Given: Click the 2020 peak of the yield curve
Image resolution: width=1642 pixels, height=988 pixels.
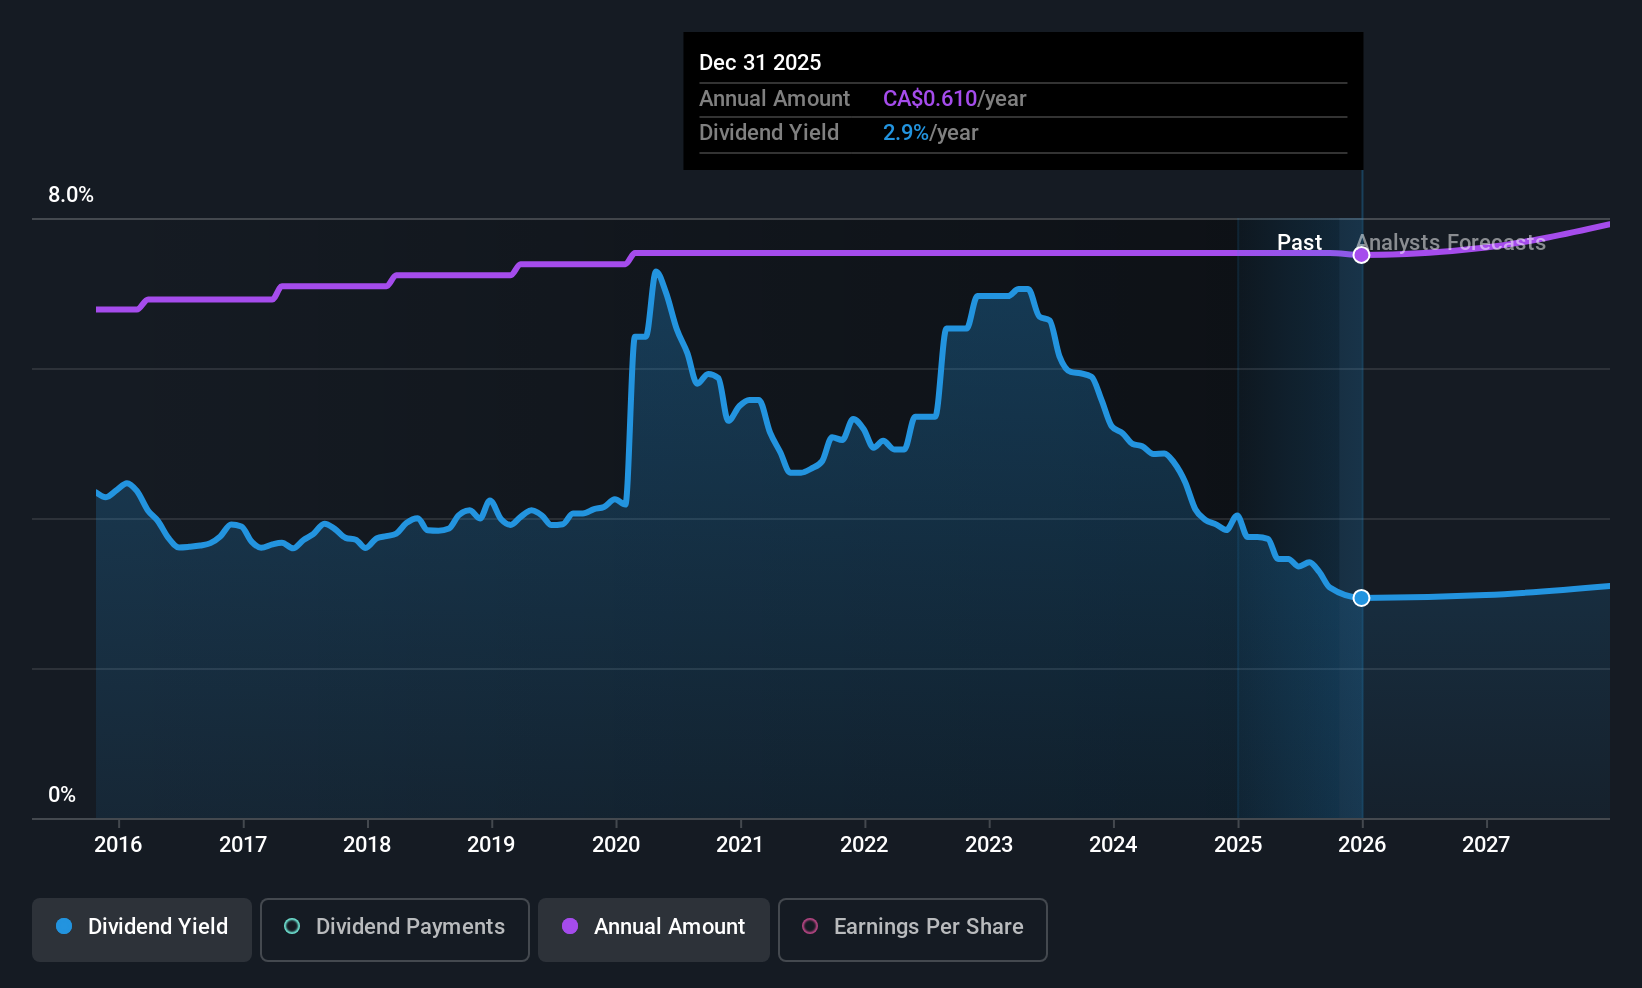Looking at the screenshot, I should tap(657, 271).
